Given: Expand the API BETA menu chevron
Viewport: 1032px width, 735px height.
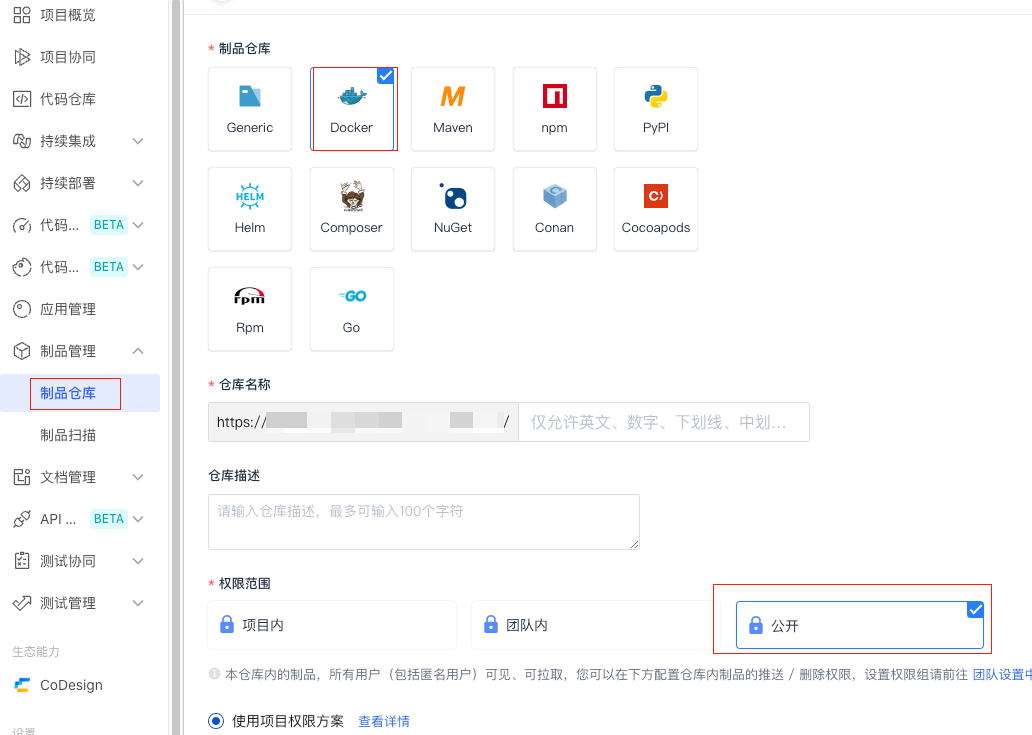Looking at the screenshot, I should [x=138, y=519].
